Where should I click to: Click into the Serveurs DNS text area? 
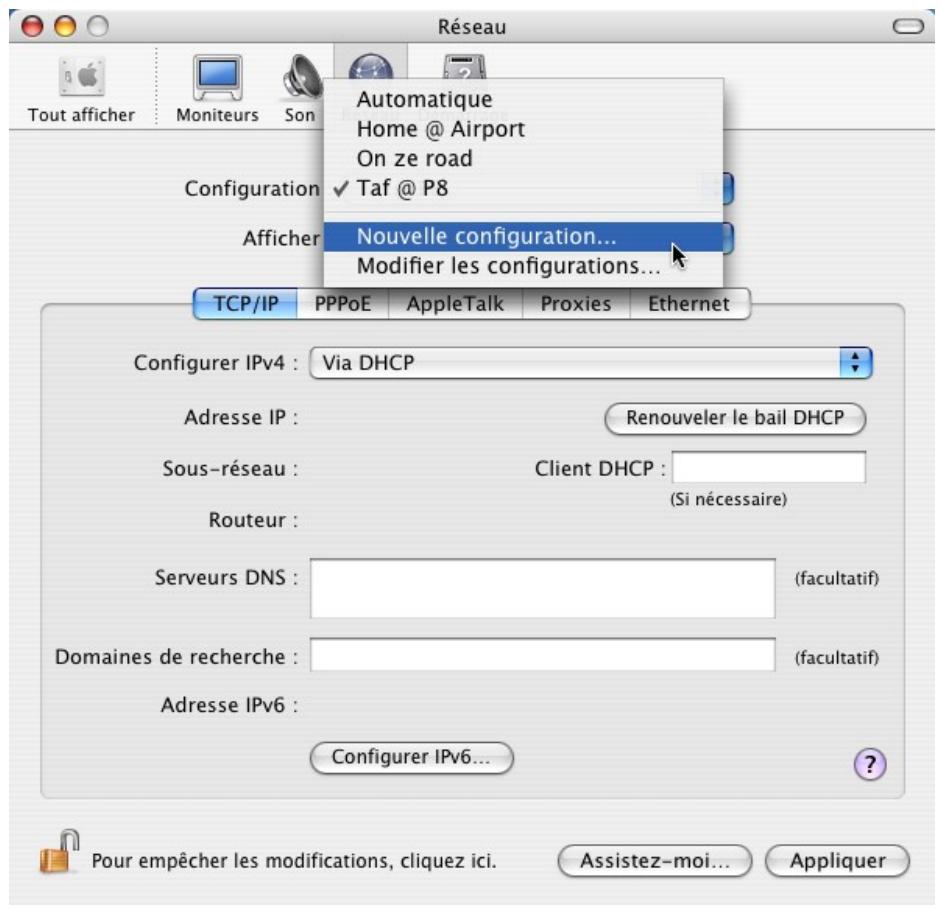(x=543, y=588)
